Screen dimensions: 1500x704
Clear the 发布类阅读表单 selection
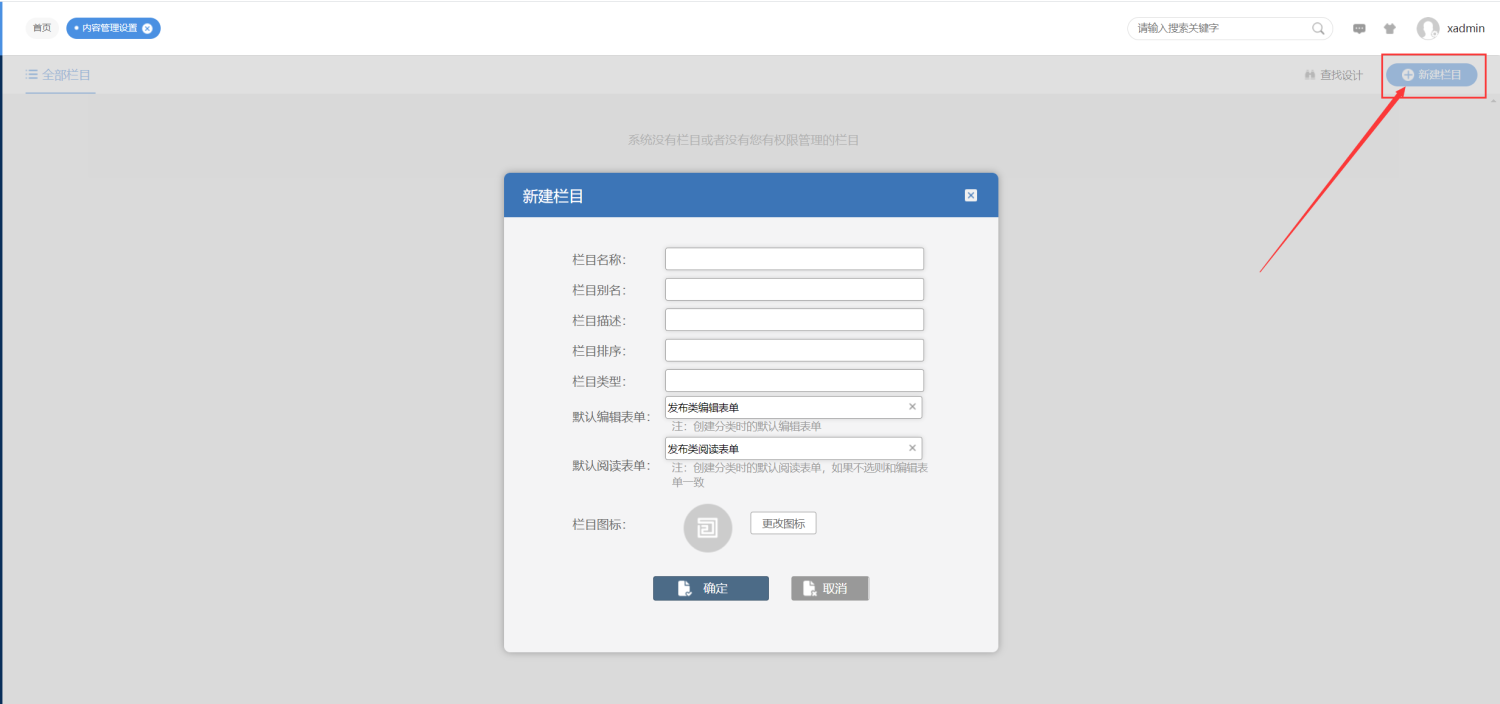(x=912, y=448)
